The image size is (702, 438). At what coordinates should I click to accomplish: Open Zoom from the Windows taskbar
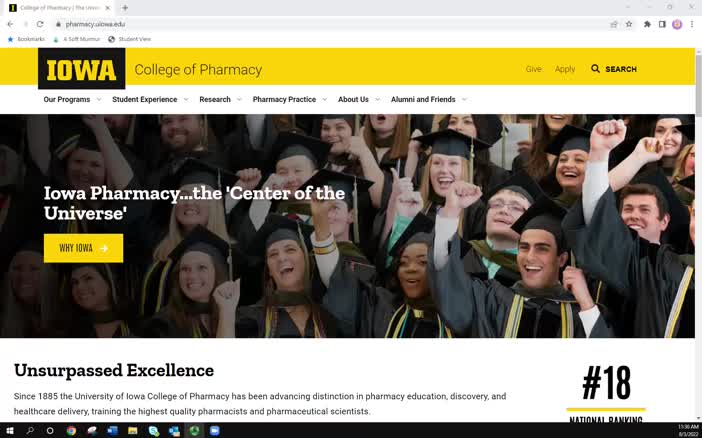click(x=215, y=431)
